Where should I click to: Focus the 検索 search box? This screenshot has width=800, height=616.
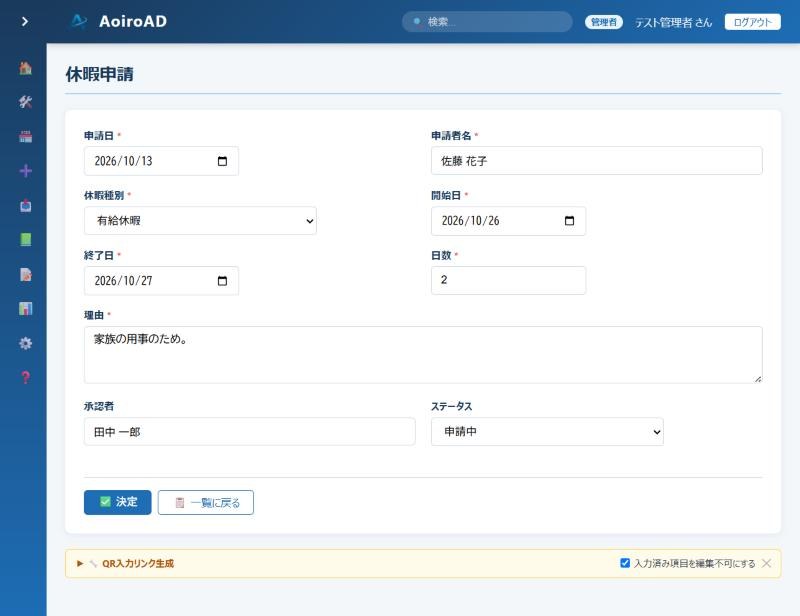tap(487, 22)
